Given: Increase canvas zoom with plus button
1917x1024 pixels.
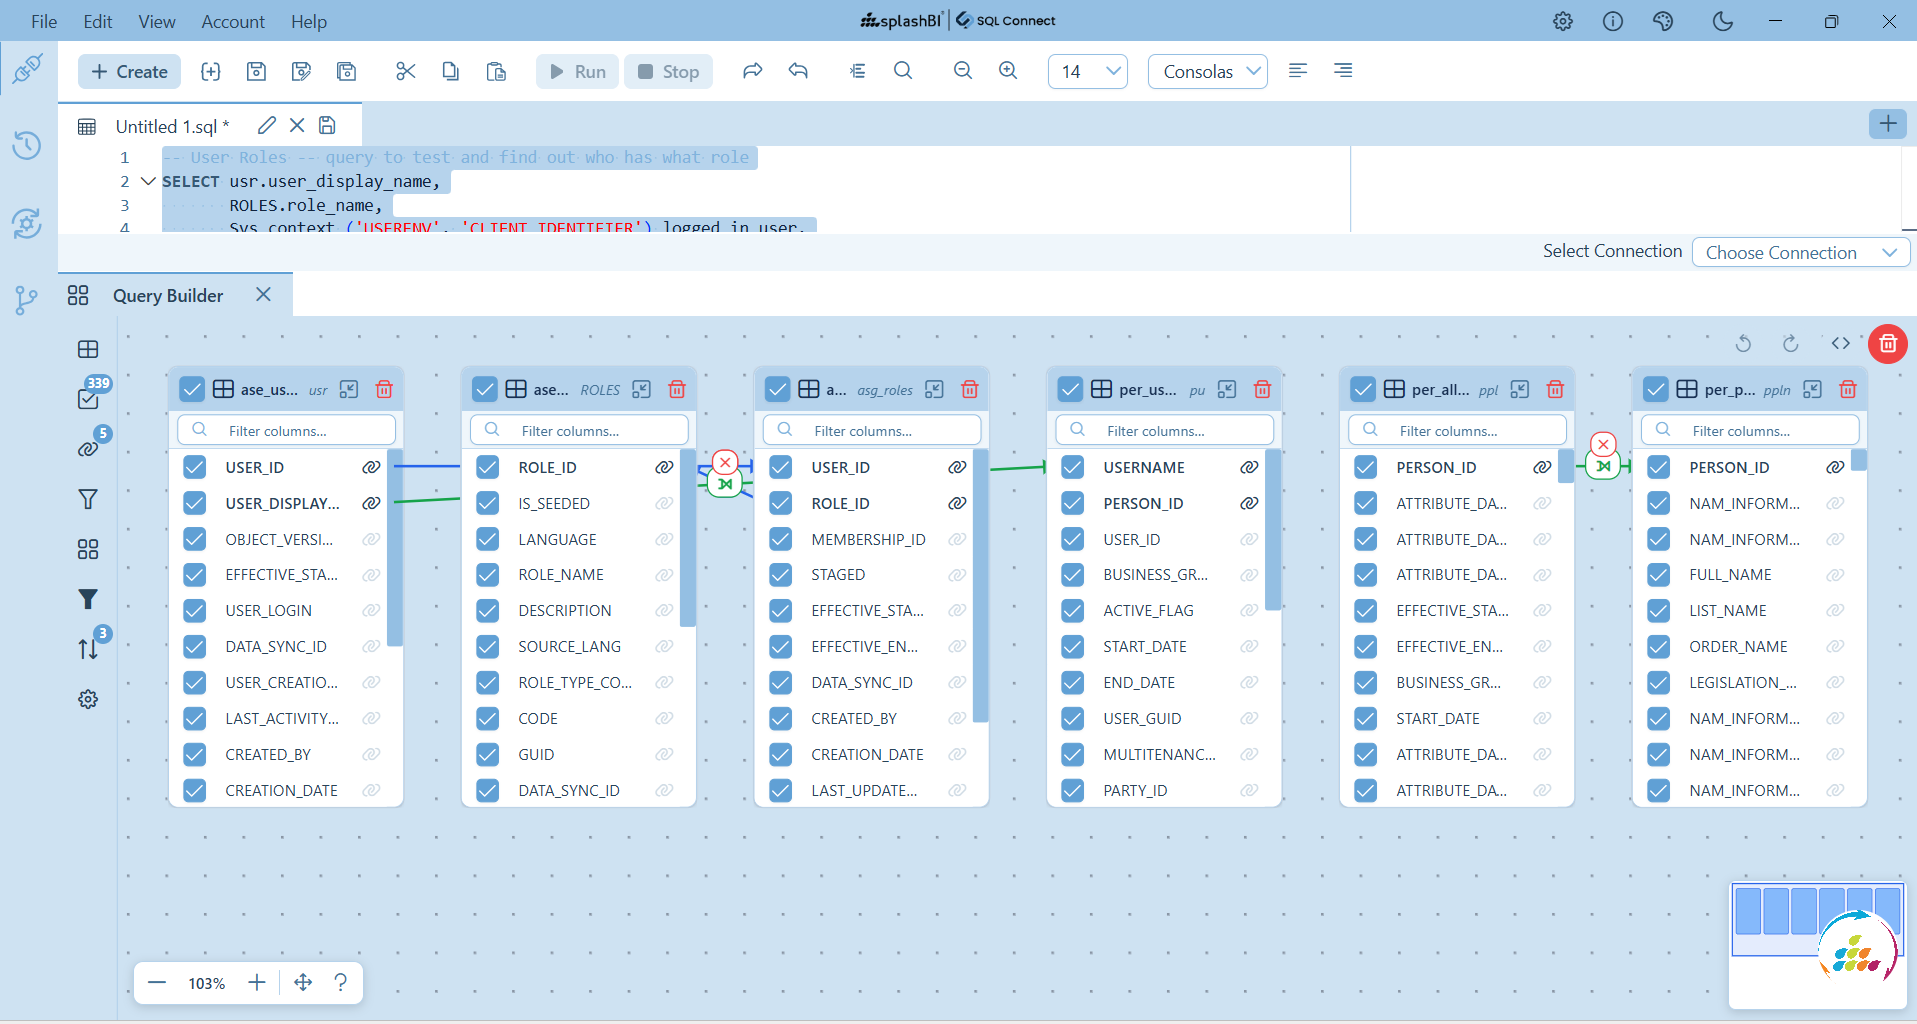Looking at the screenshot, I should [x=257, y=983].
